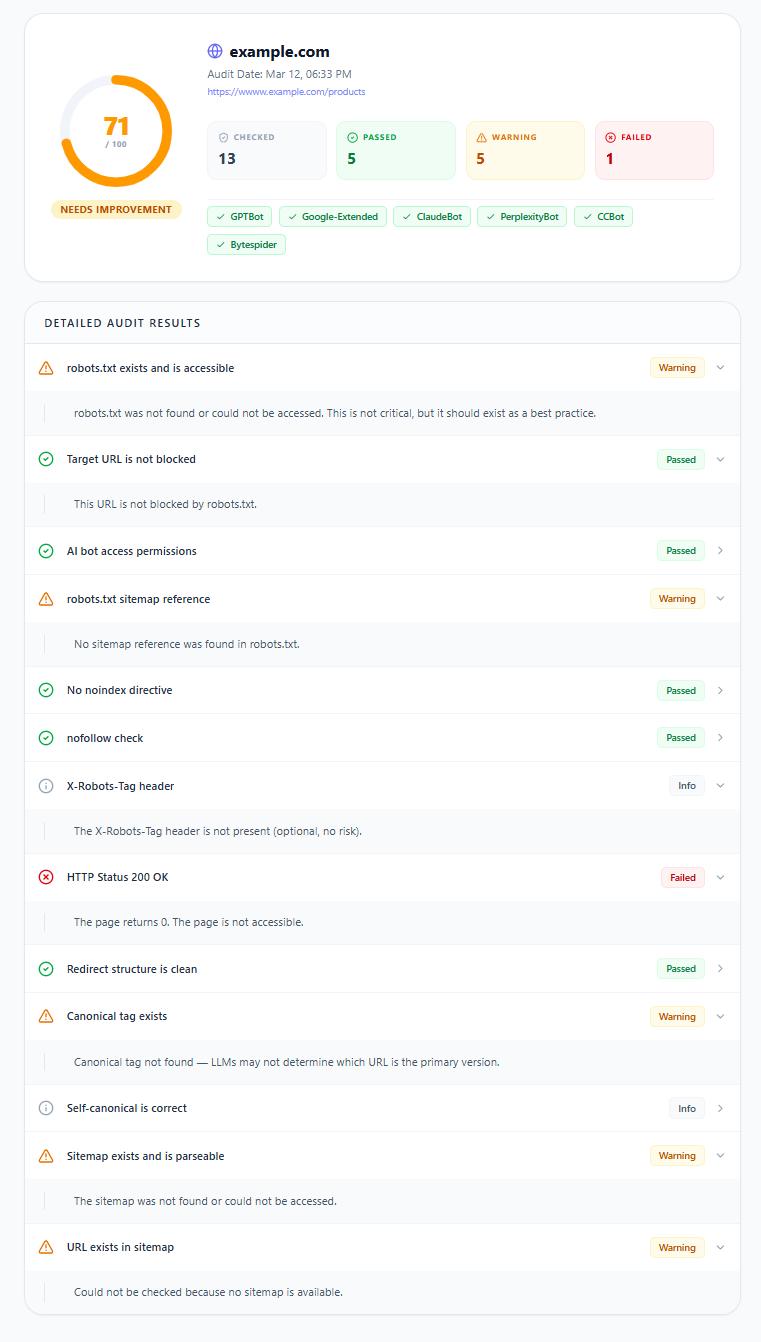761x1342 pixels.
Task: Click the Warning badge on Sitemap exists row
Action: pyautogui.click(x=677, y=1155)
